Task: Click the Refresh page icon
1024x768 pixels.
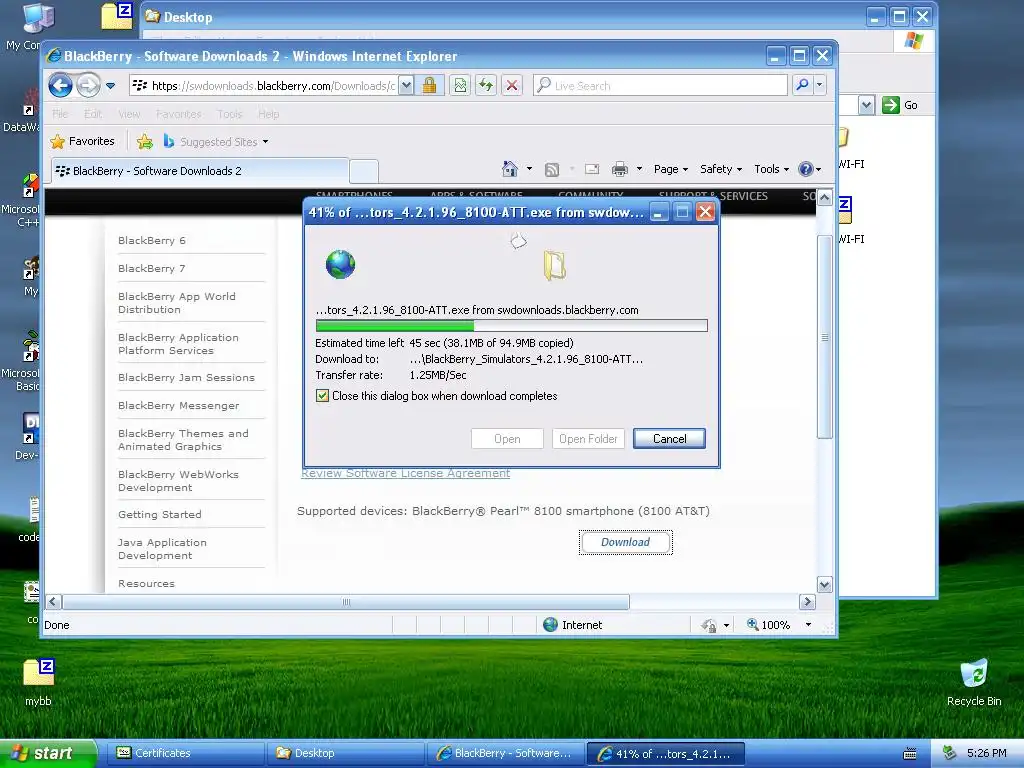Action: click(x=486, y=86)
